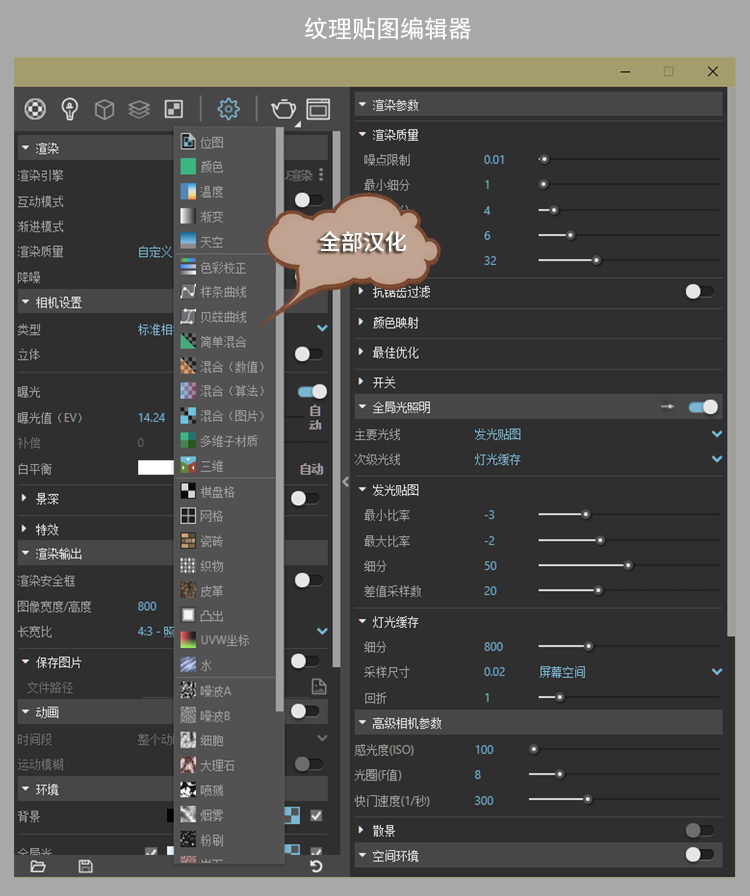The height and width of the screenshot is (896, 750).
Task: Toggle 渲染安全框 safe frame switch
Action: click(309, 581)
